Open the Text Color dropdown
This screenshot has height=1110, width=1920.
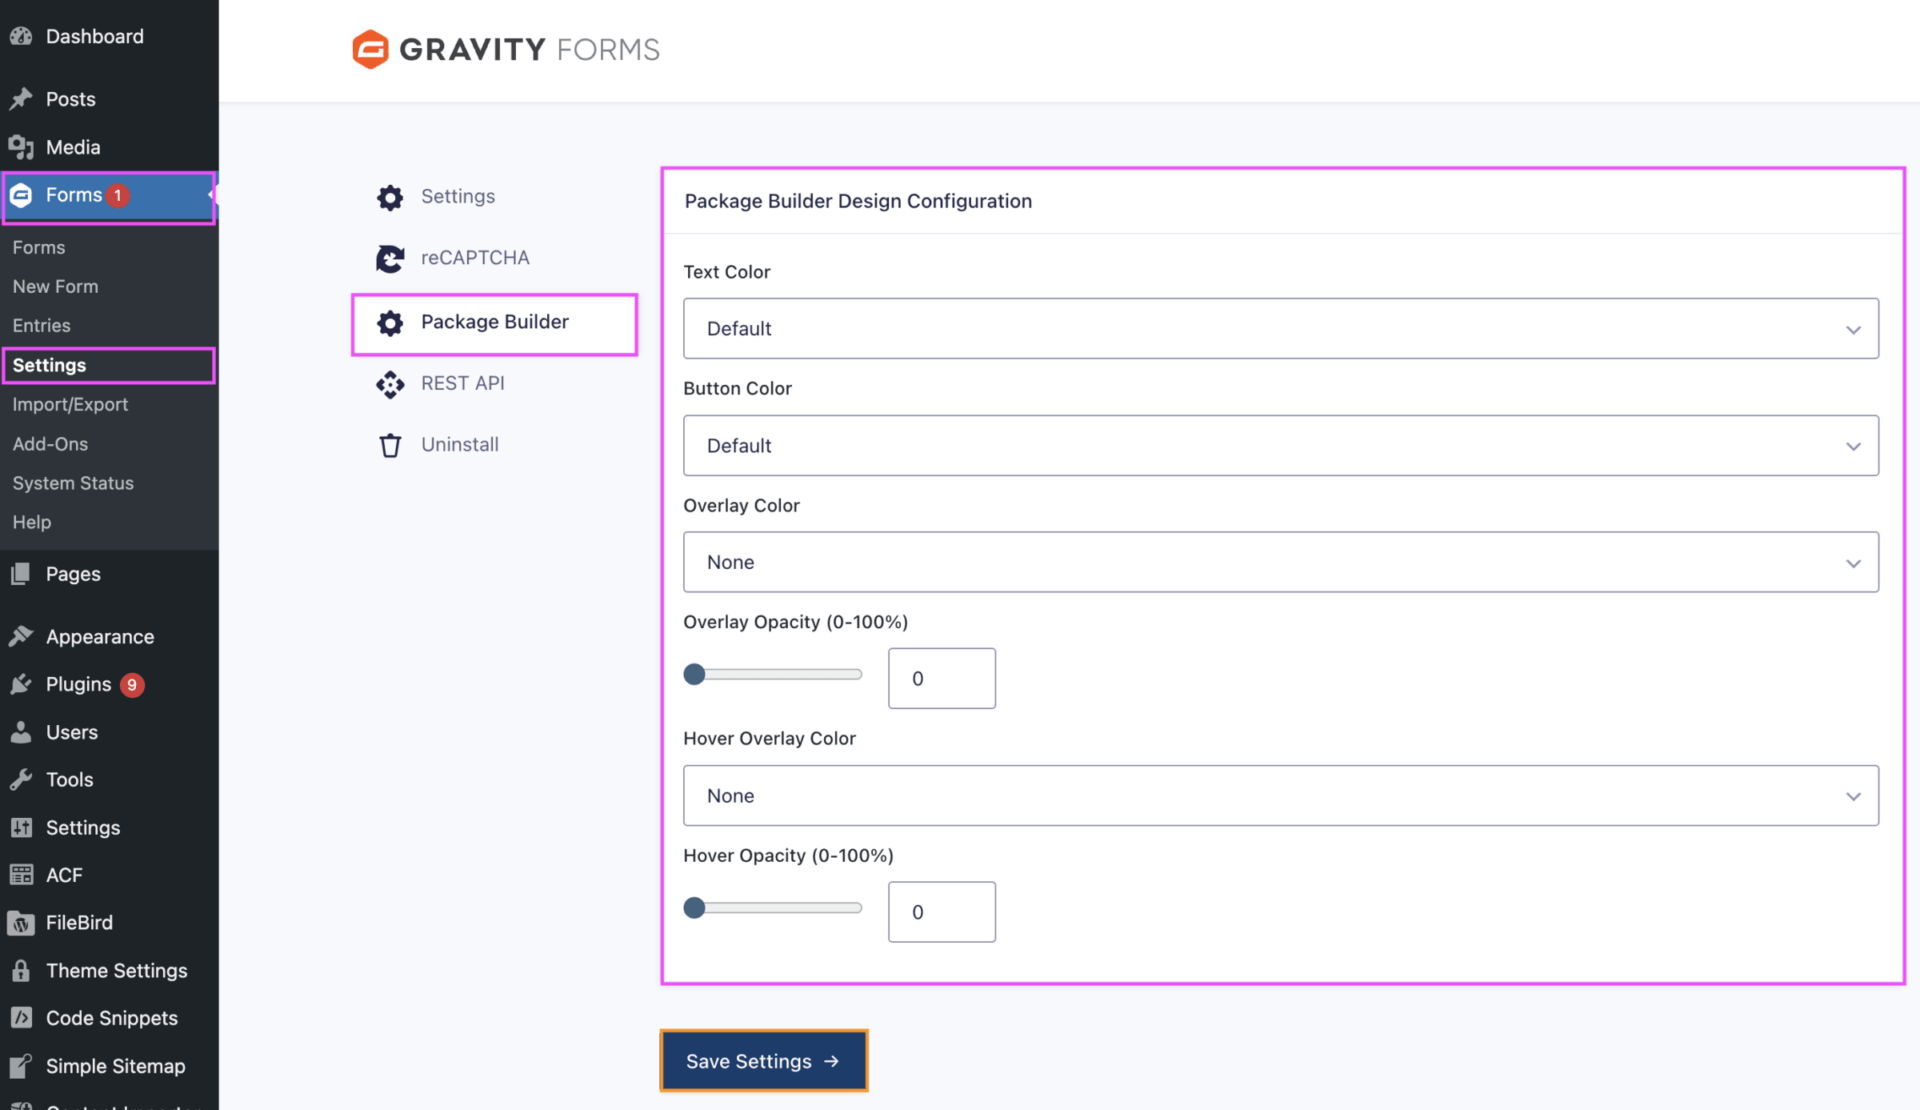1280,328
